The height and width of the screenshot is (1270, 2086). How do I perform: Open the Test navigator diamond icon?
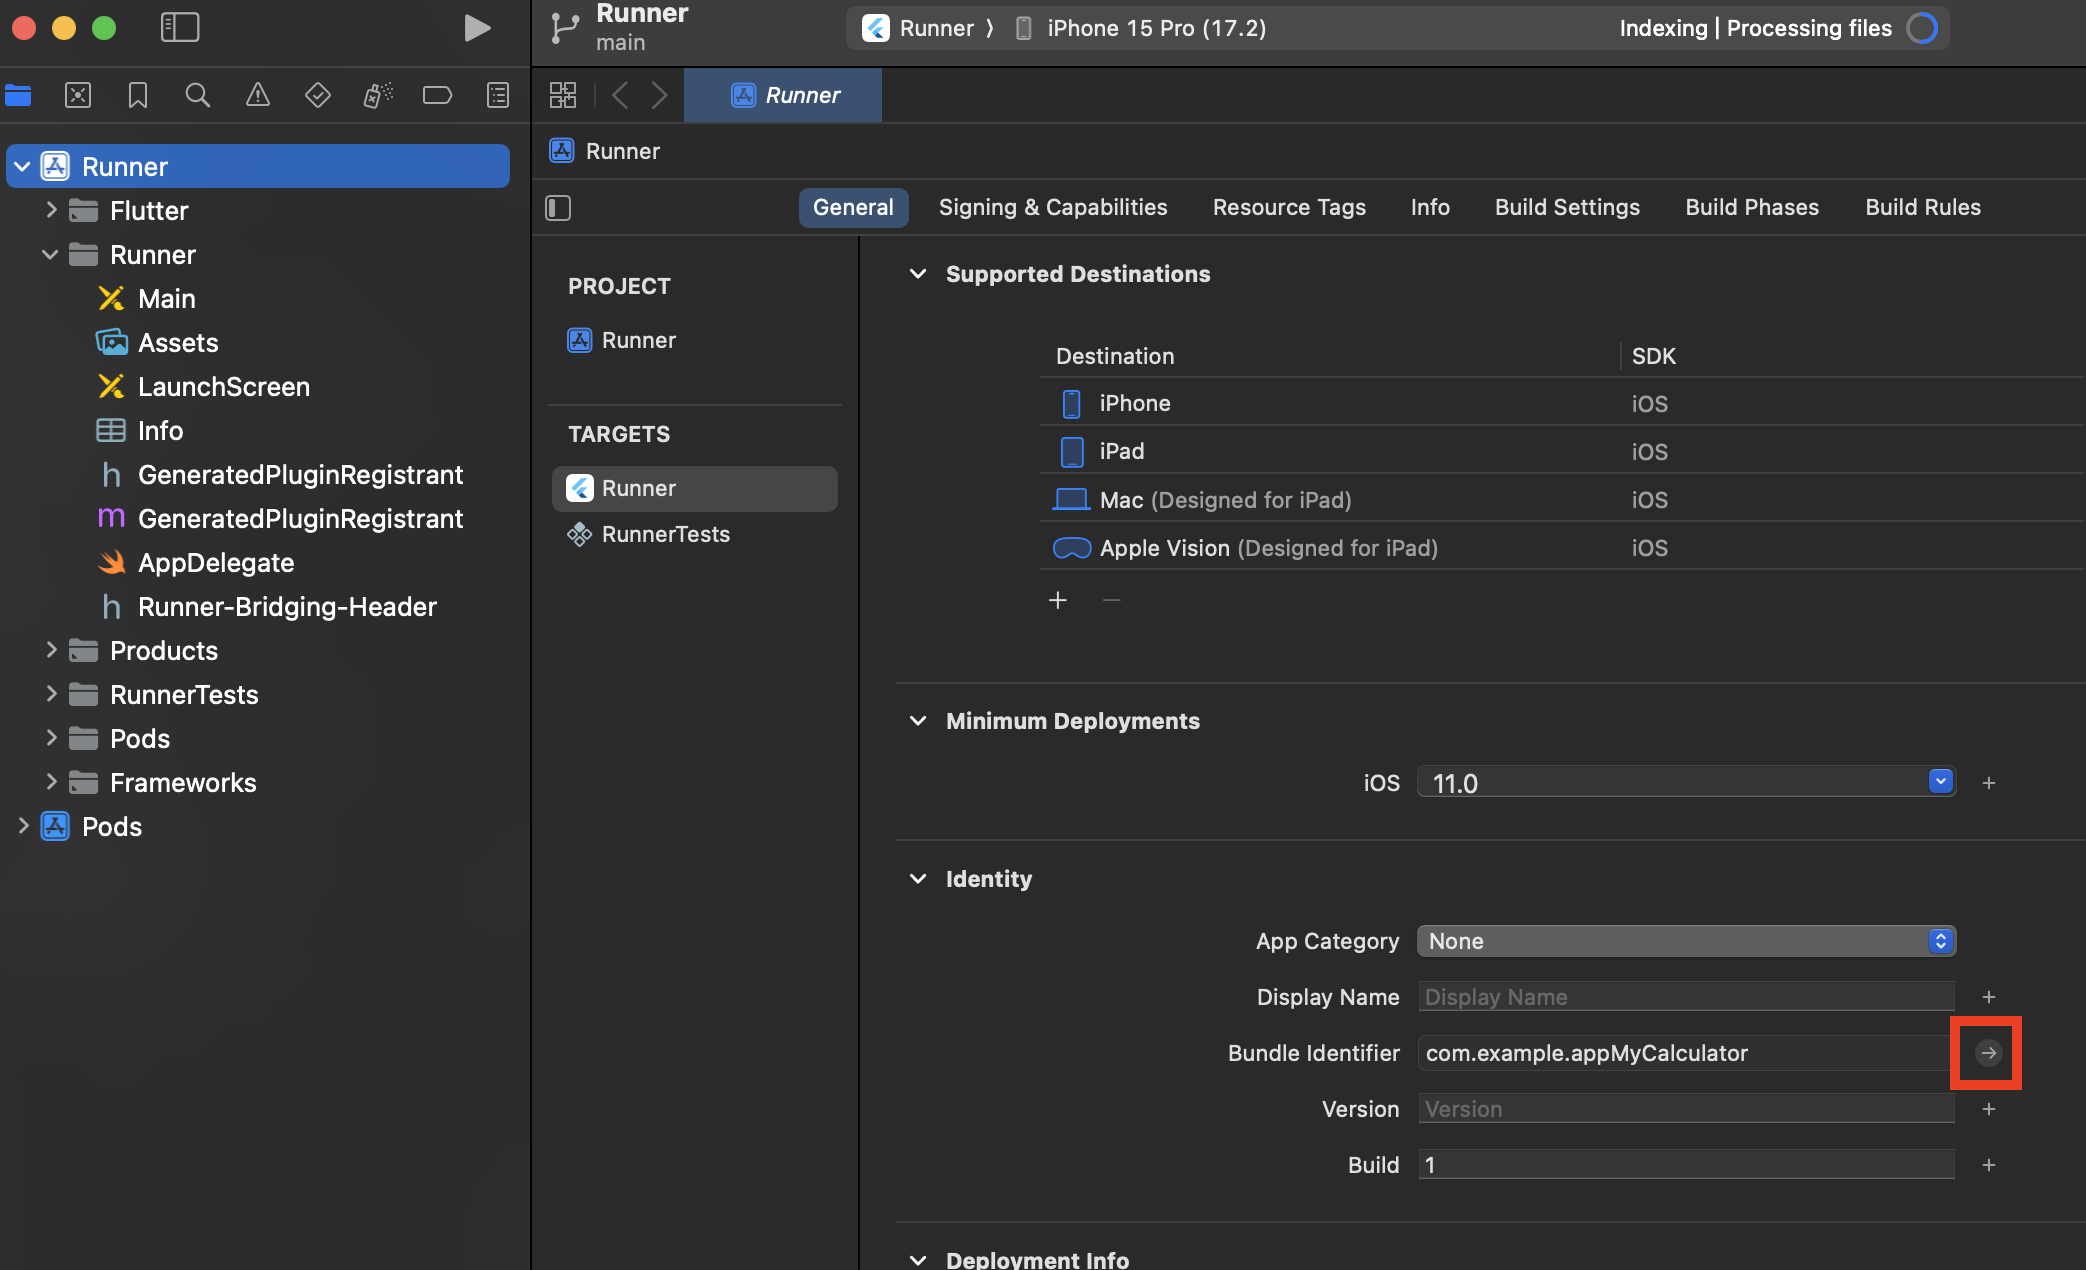(x=318, y=95)
